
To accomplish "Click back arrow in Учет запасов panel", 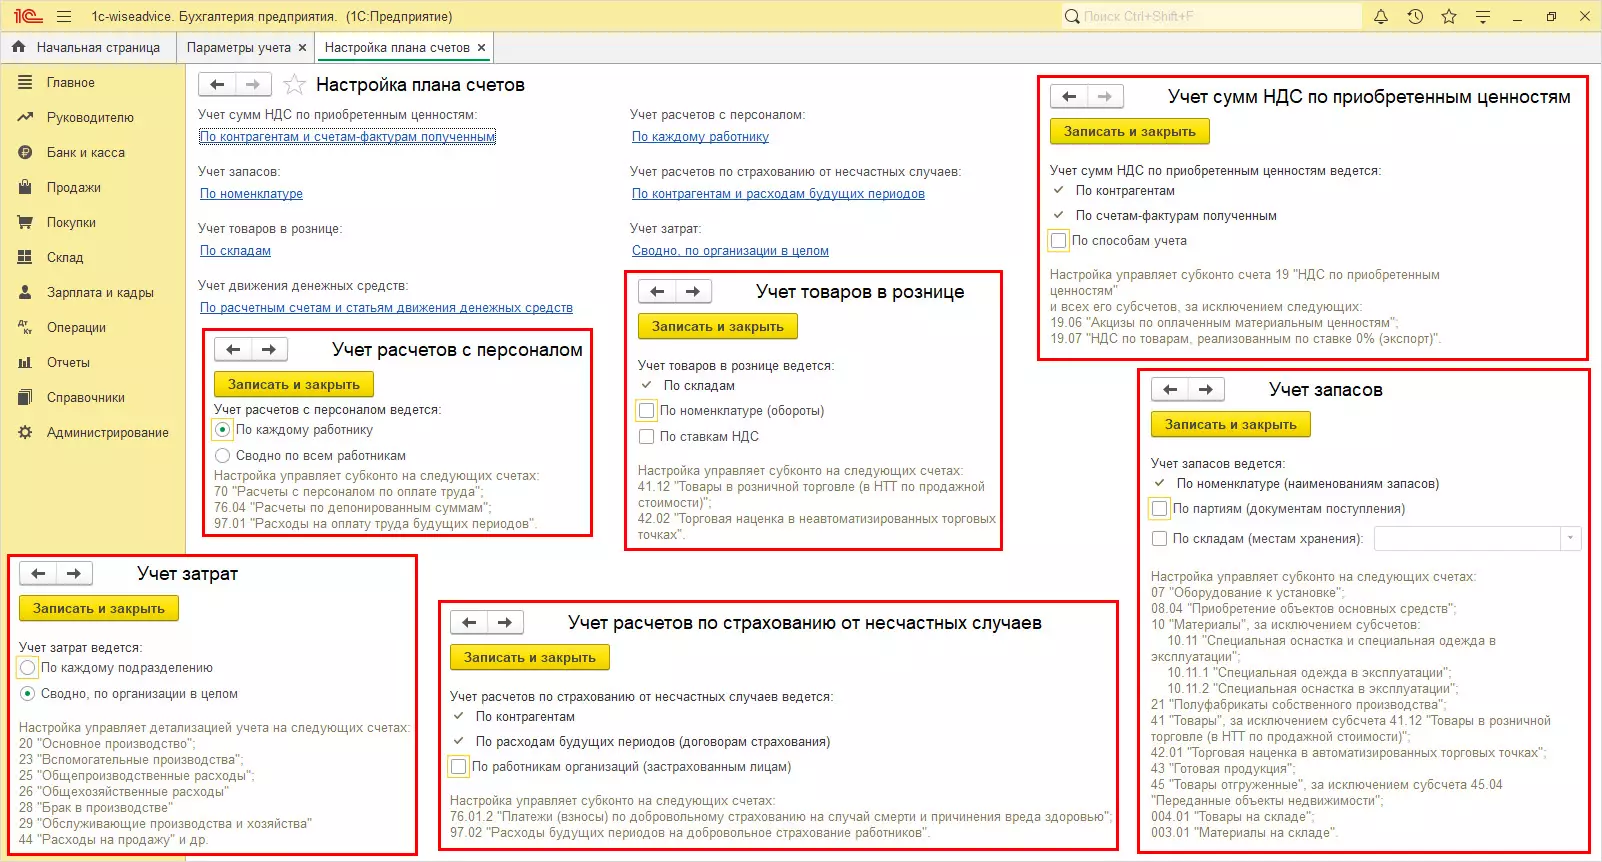I will click(1170, 389).
